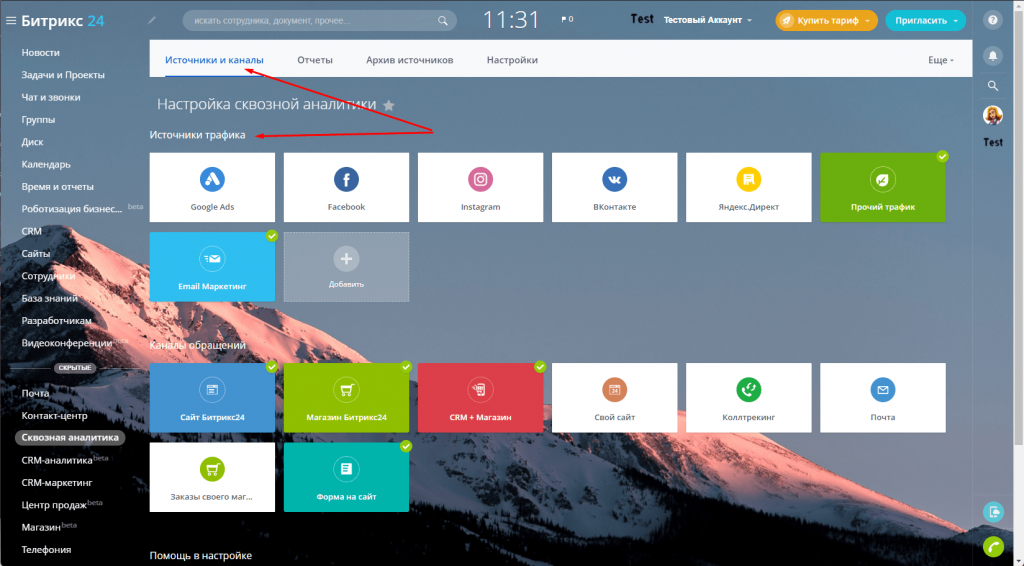Toggle the Email Маркетинг connected tile
1024x566 pixels.
click(x=212, y=265)
